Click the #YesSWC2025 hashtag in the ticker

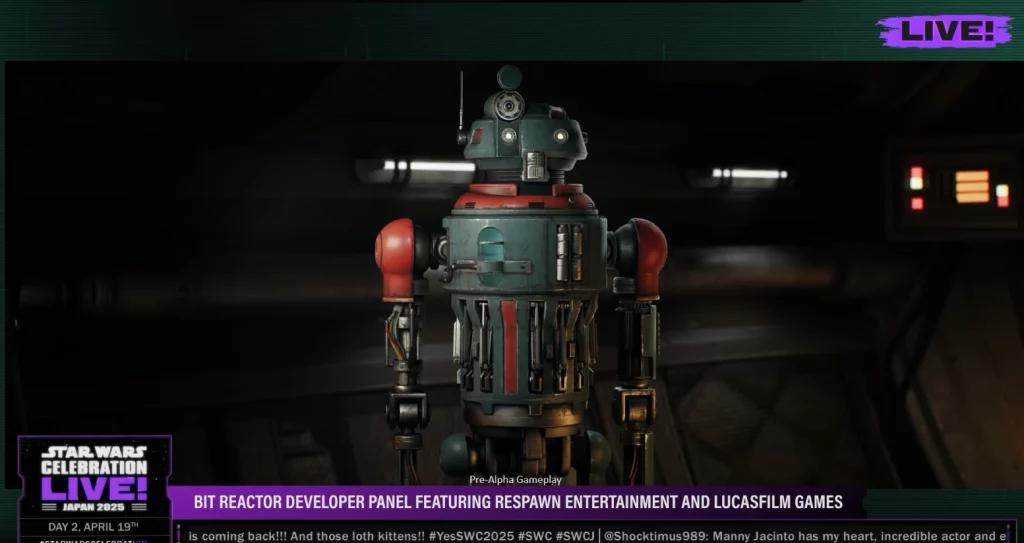(472, 536)
